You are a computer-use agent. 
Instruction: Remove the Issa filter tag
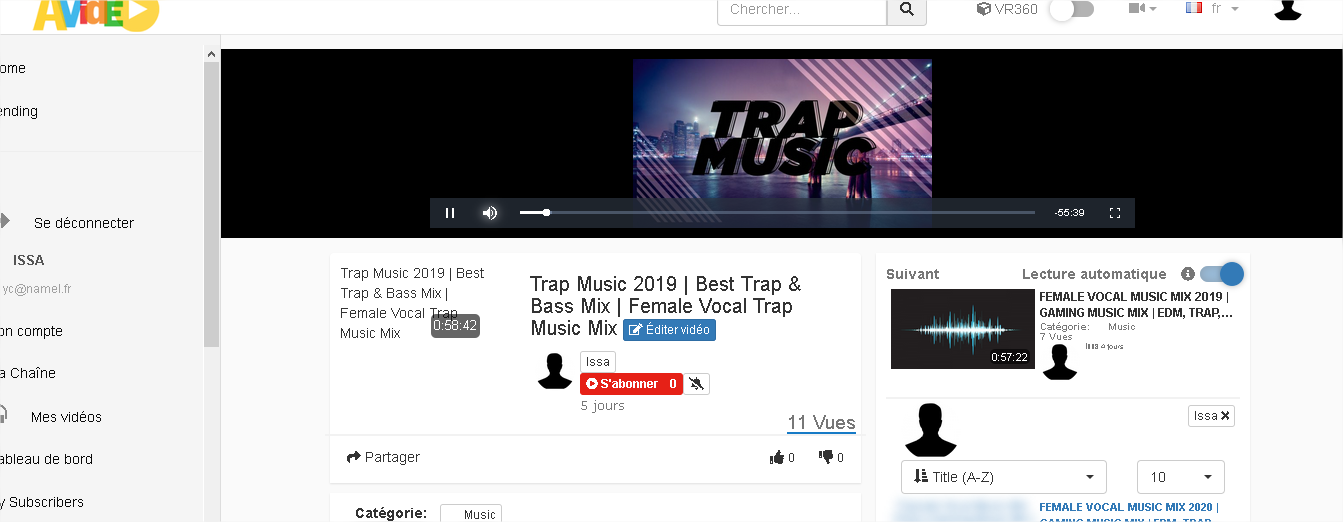1225,415
